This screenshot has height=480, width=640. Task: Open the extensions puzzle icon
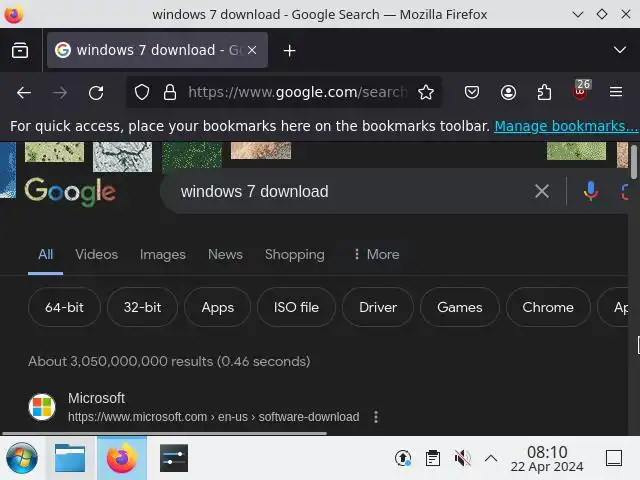[x=544, y=92]
